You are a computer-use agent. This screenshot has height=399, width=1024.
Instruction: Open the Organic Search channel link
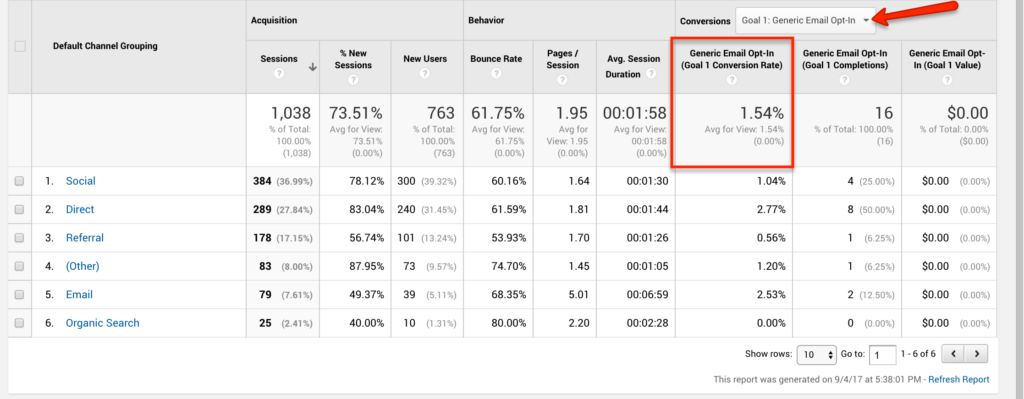click(103, 323)
